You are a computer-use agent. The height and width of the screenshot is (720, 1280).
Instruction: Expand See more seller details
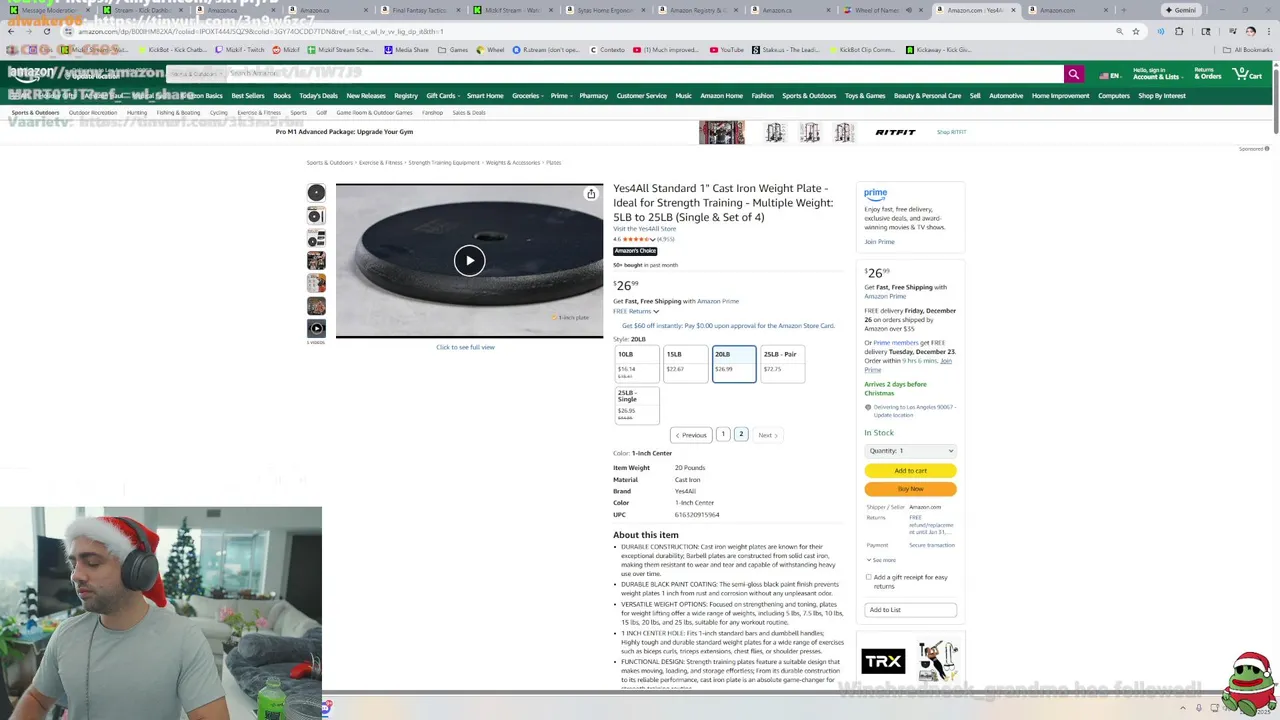881,560
